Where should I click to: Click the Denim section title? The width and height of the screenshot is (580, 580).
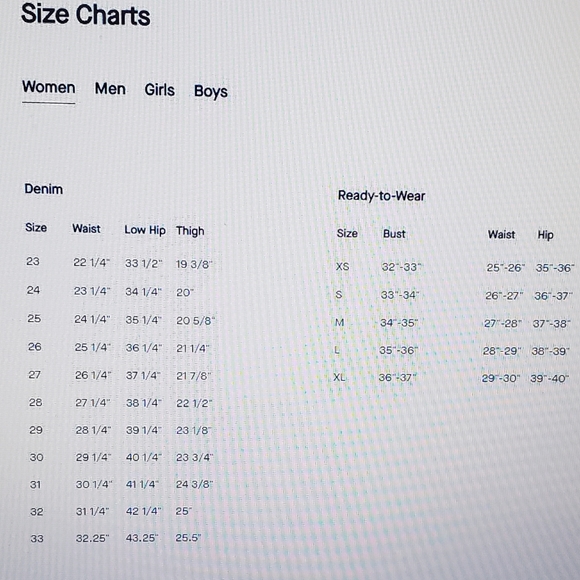coord(43,189)
